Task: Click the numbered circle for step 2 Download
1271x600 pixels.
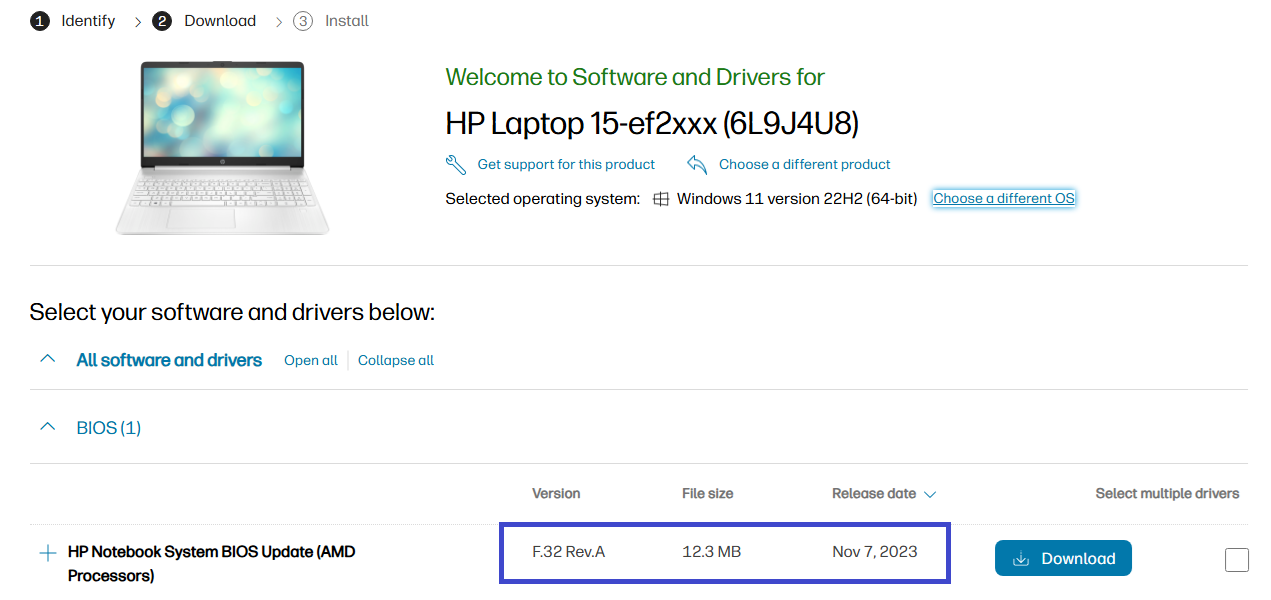Action: click(x=161, y=20)
